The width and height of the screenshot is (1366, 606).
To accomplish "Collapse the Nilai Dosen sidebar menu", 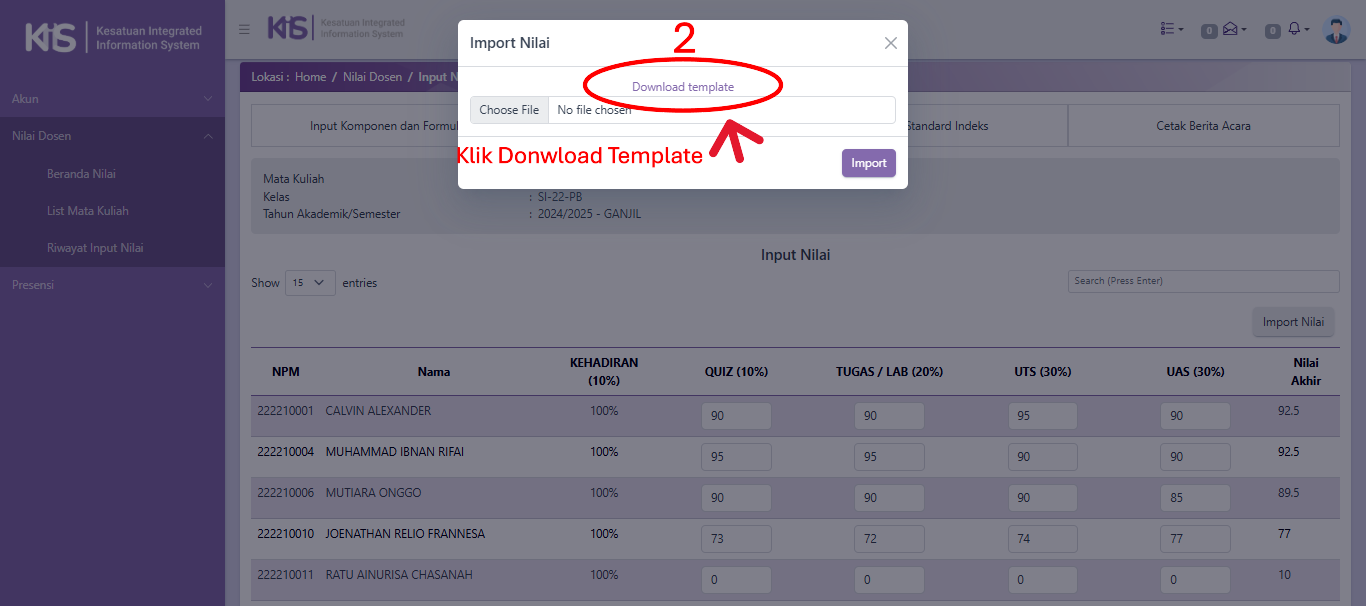I will pos(112,136).
